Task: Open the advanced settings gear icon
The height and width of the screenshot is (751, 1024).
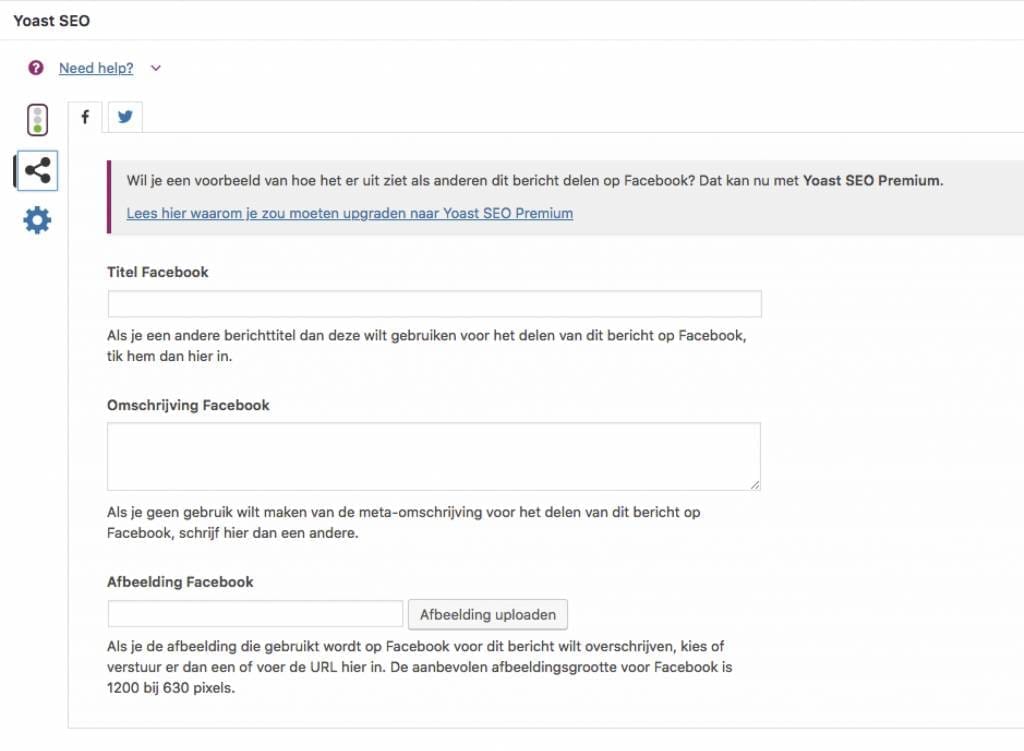Action: 37,220
